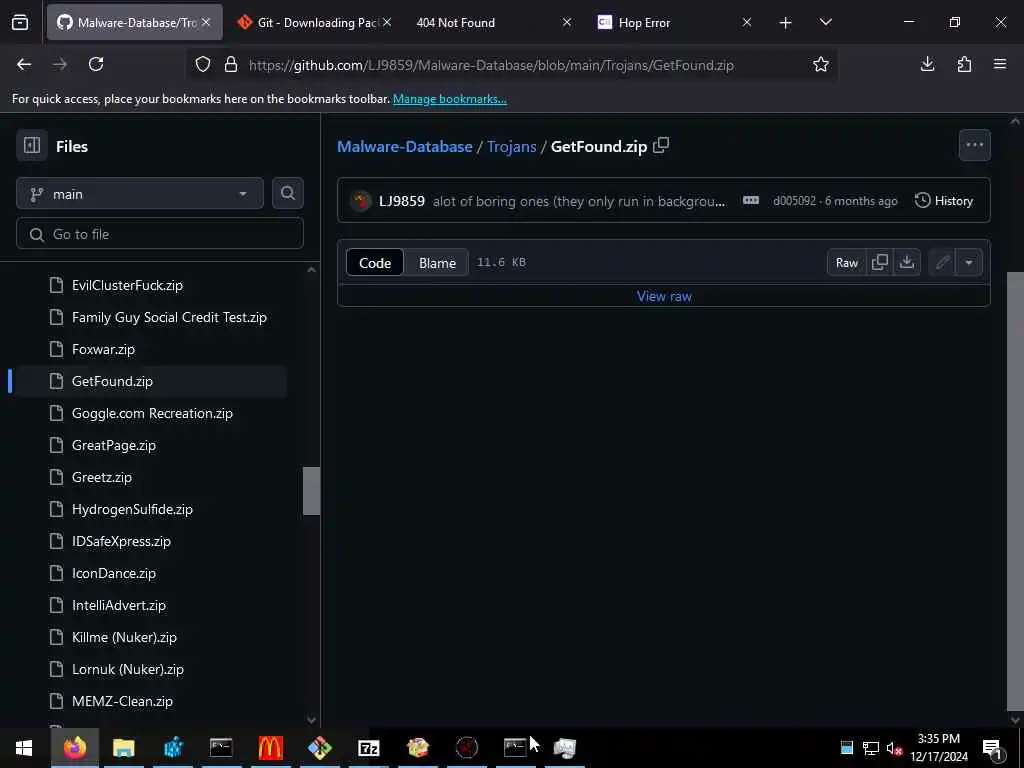The width and height of the screenshot is (1024, 768).
Task: Close the 404 Not Found tab
Action: (567, 22)
